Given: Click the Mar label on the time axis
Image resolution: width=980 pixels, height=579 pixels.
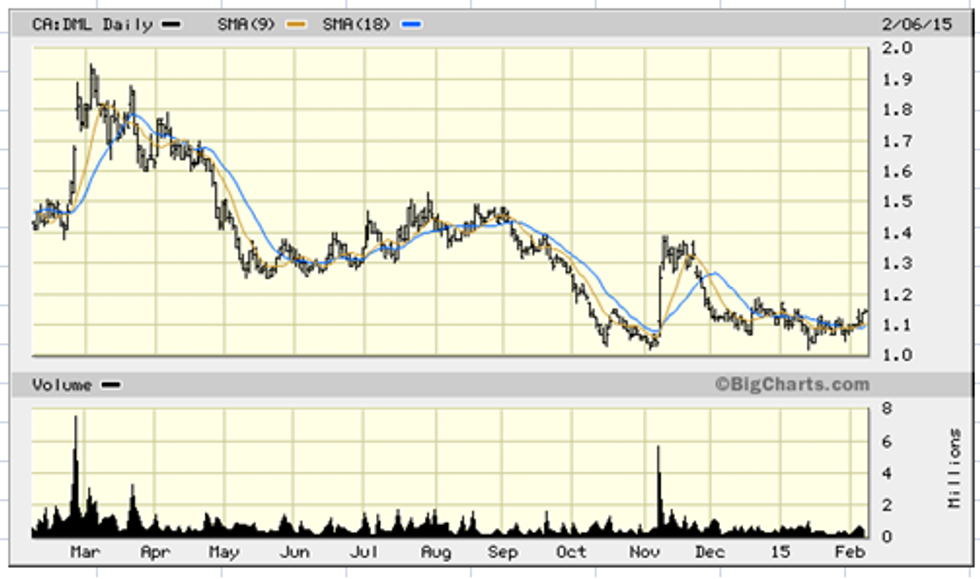Looking at the screenshot, I should pyautogui.click(x=84, y=552).
